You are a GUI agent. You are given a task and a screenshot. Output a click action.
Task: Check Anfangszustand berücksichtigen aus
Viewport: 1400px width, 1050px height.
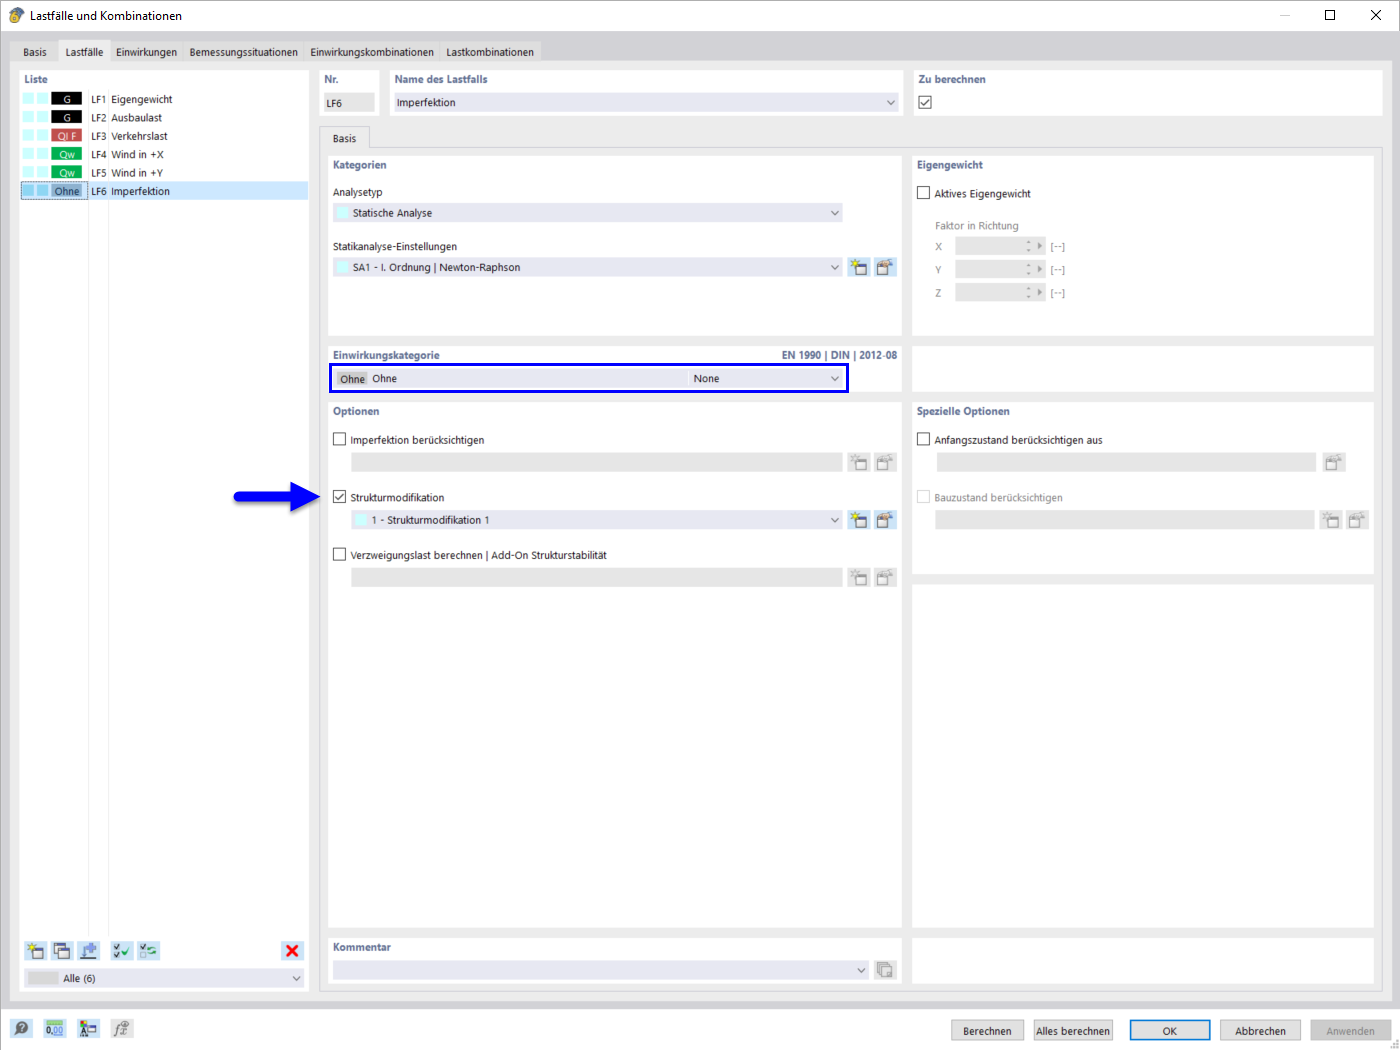click(x=924, y=439)
